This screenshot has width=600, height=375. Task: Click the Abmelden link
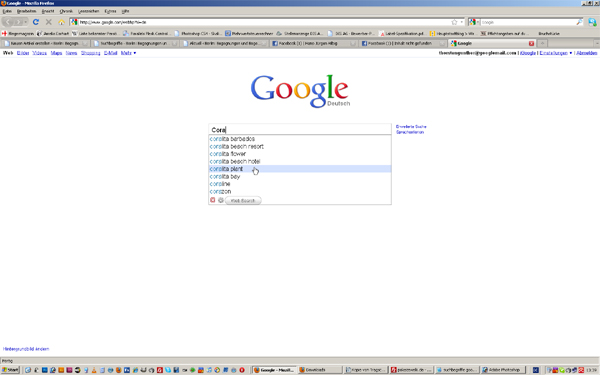tap(587, 53)
